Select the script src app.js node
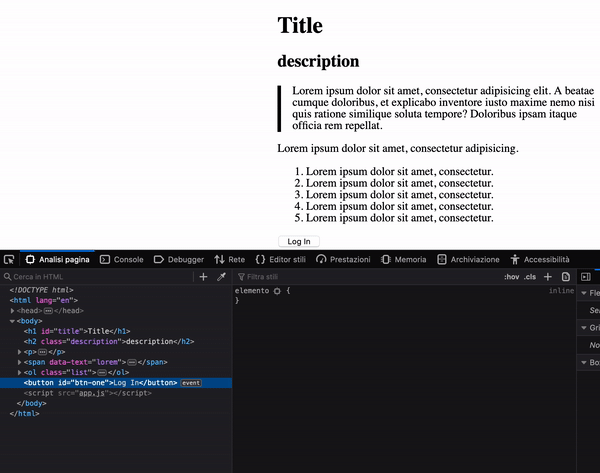 (x=88, y=393)
